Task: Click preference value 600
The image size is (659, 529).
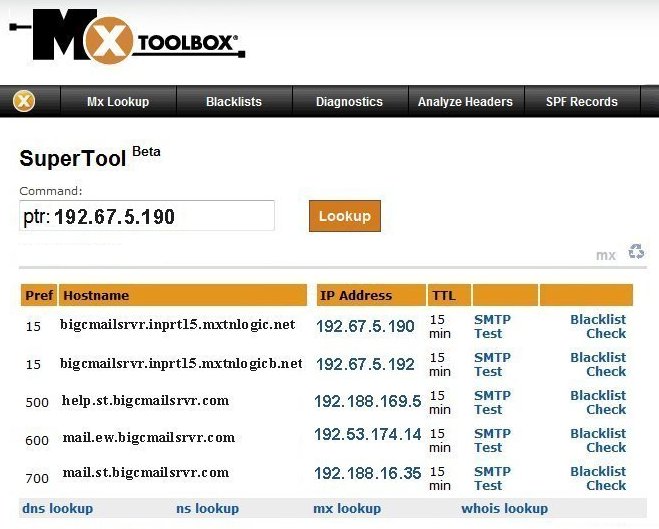Action: click(x=37, y=440)
